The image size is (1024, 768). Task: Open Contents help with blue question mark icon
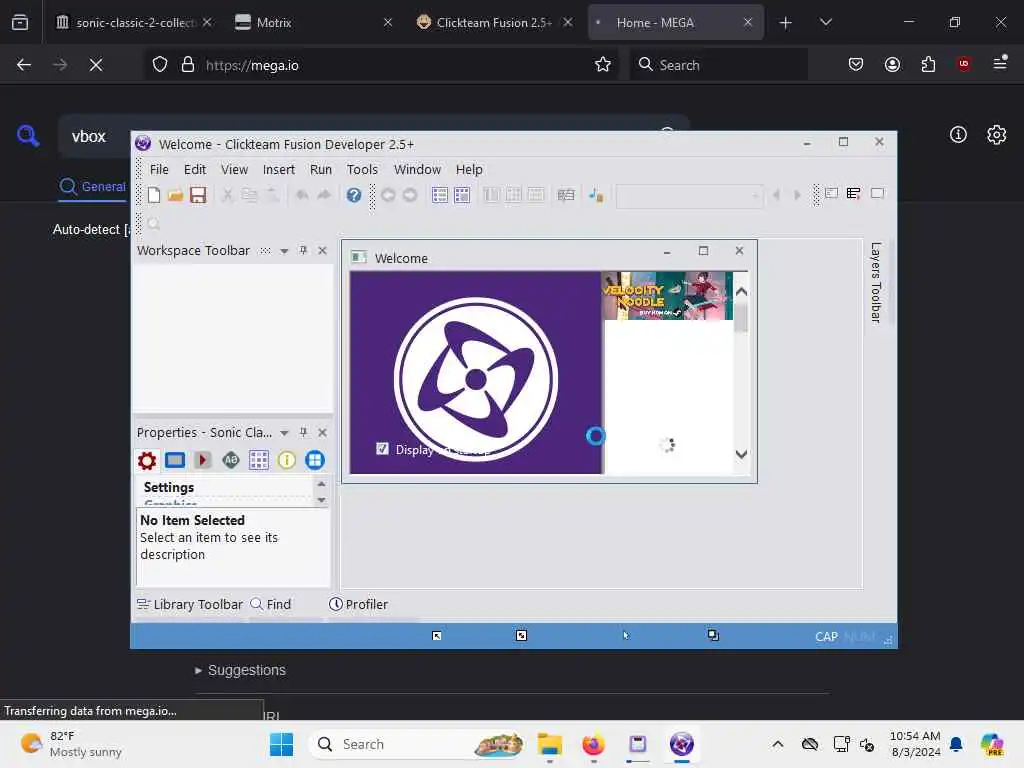click(354, 195)
